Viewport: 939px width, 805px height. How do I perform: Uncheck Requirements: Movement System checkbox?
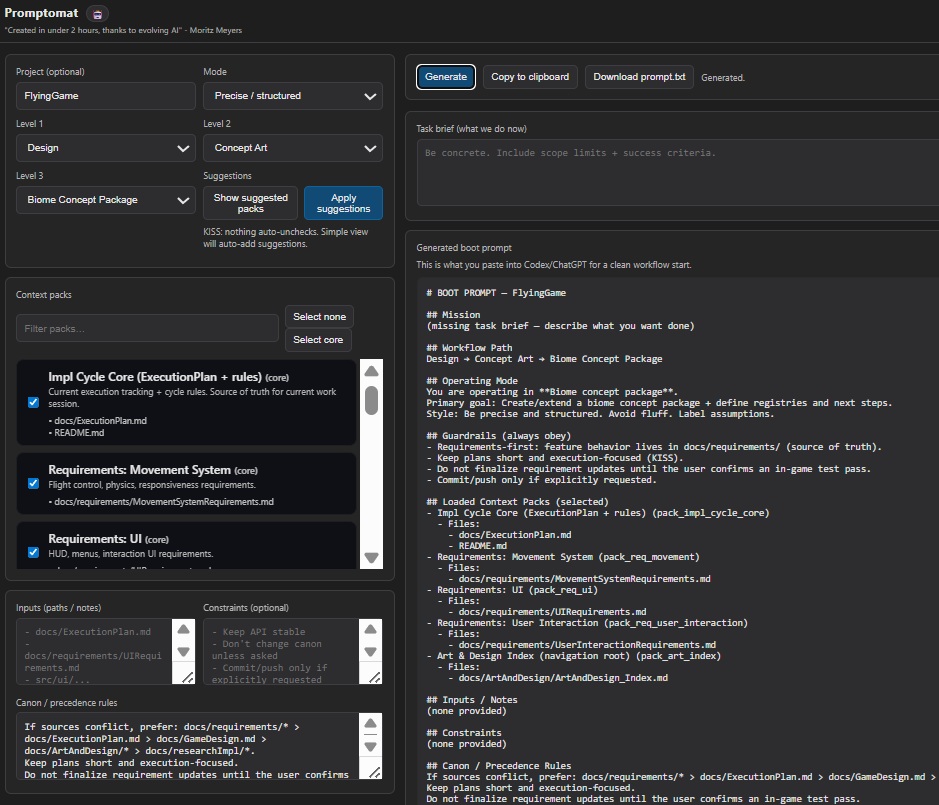coord(34,483)
